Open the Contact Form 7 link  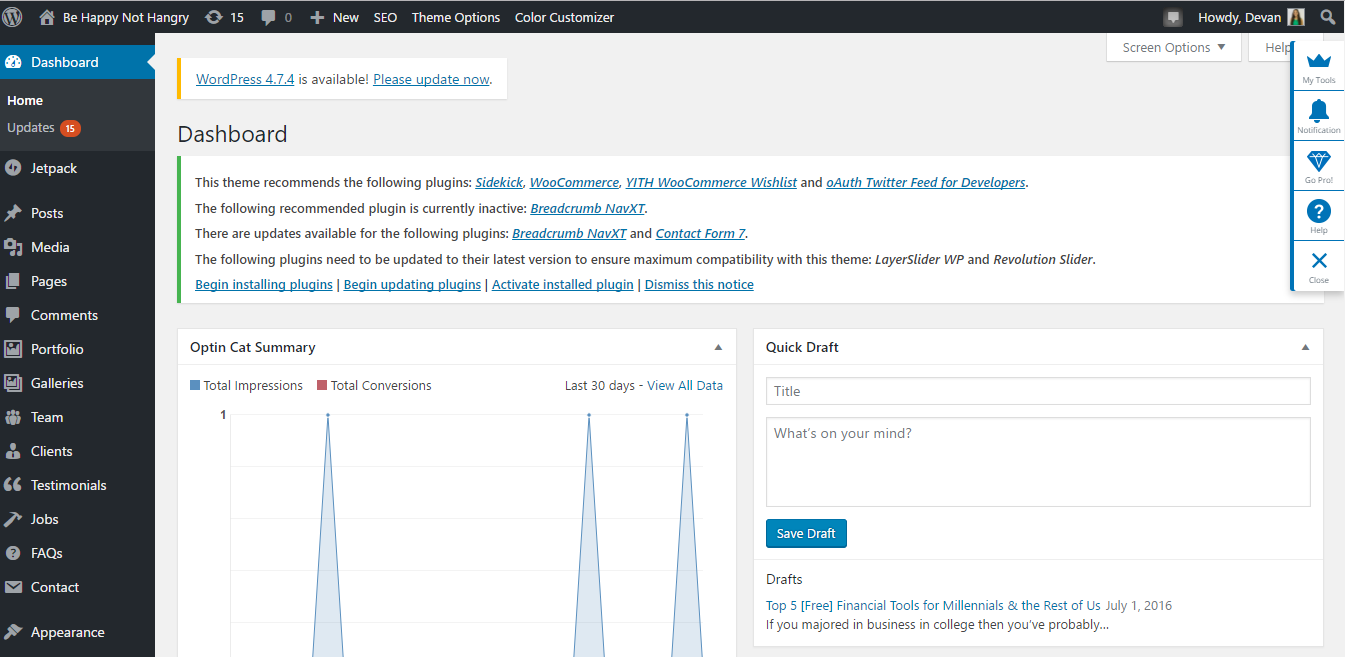[701, 234]
